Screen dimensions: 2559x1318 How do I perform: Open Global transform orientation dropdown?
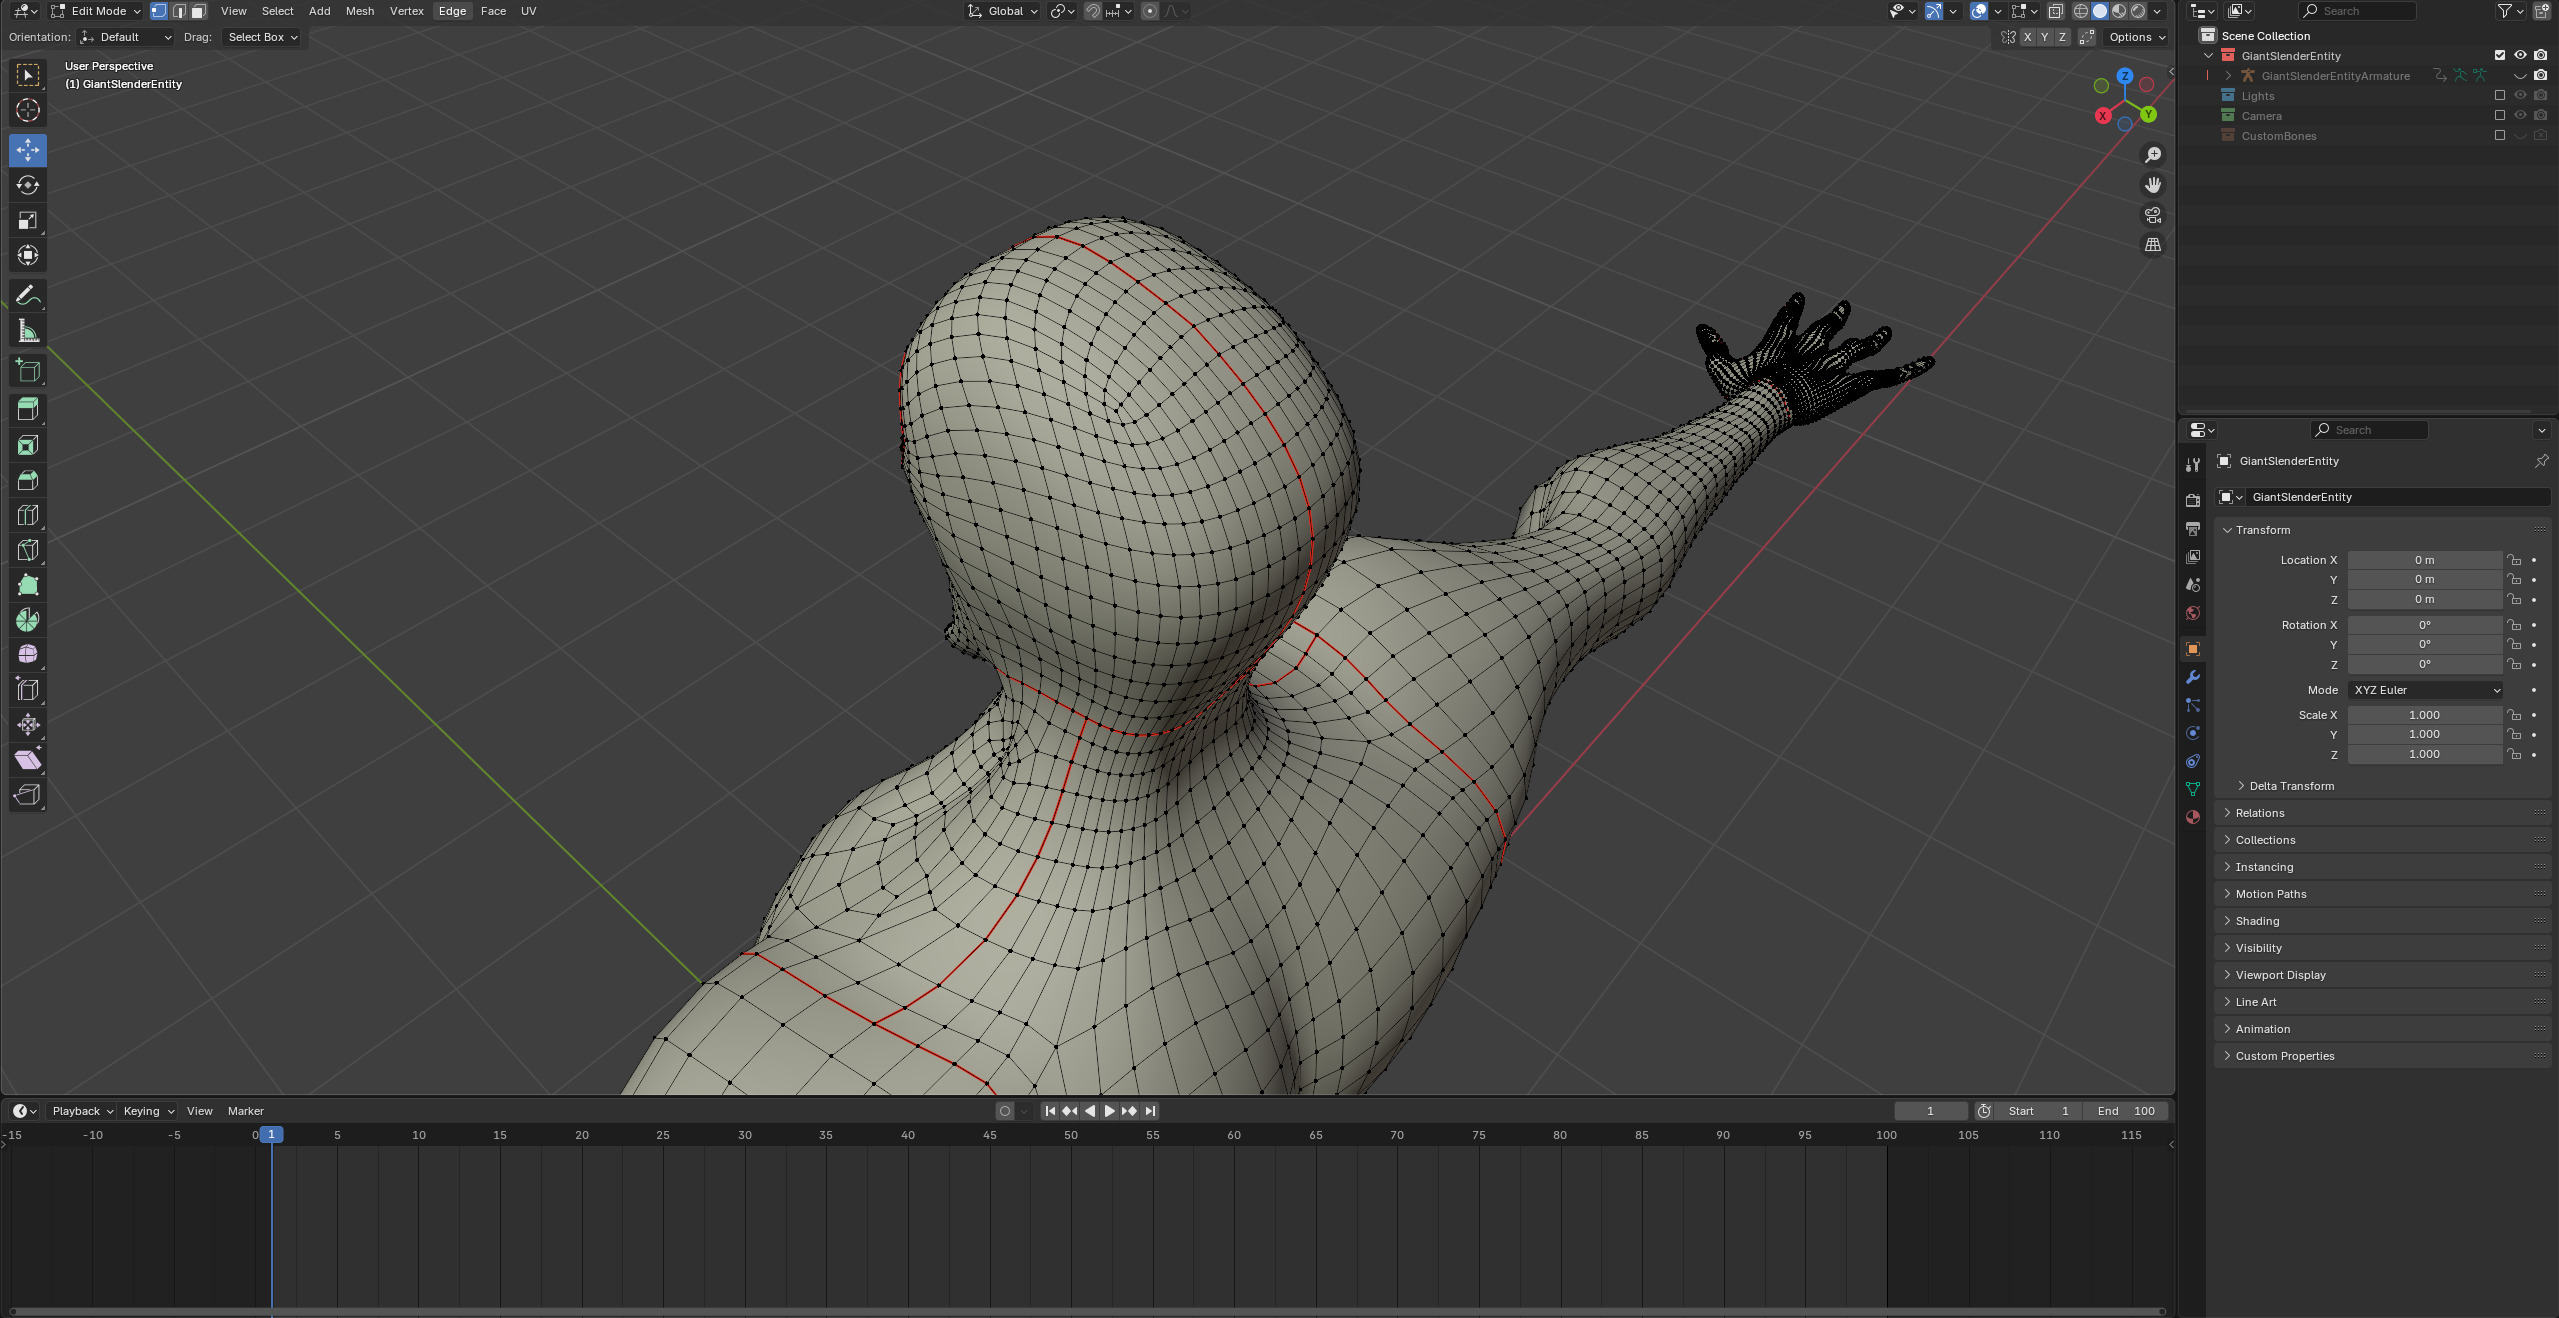1003,11
